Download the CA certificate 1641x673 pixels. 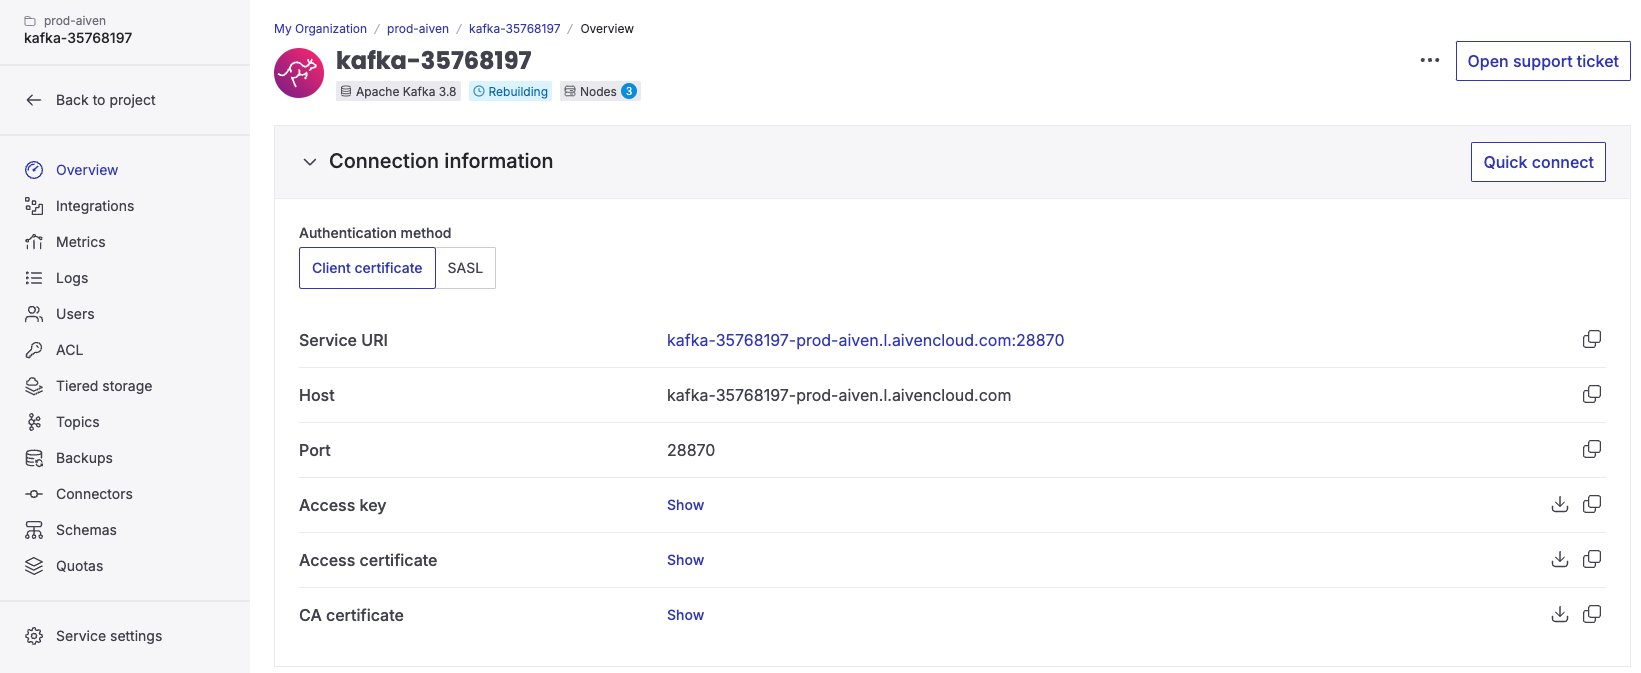[1560, 615]
